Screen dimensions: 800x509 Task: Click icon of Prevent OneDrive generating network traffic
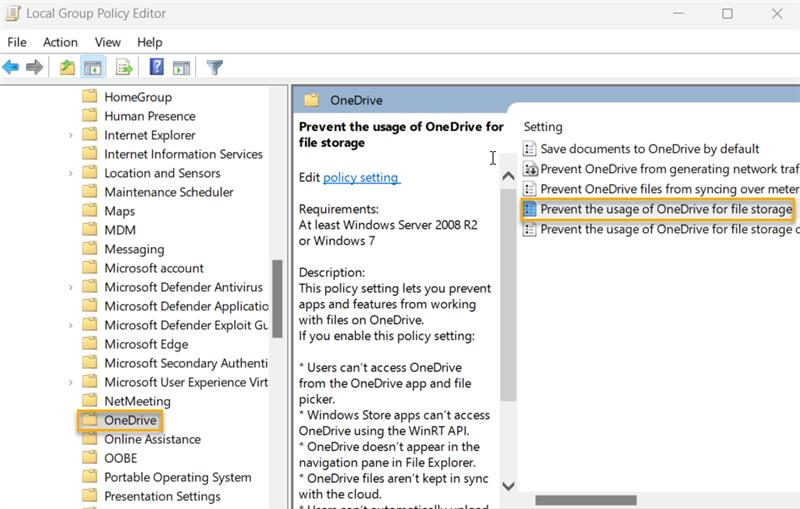530,168
